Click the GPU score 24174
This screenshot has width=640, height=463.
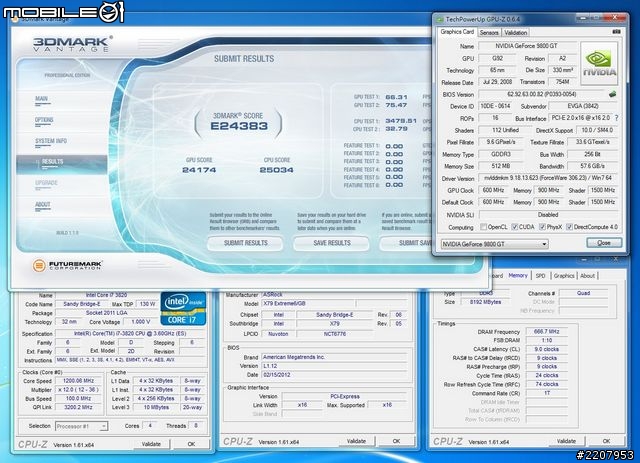coord(199,170)
